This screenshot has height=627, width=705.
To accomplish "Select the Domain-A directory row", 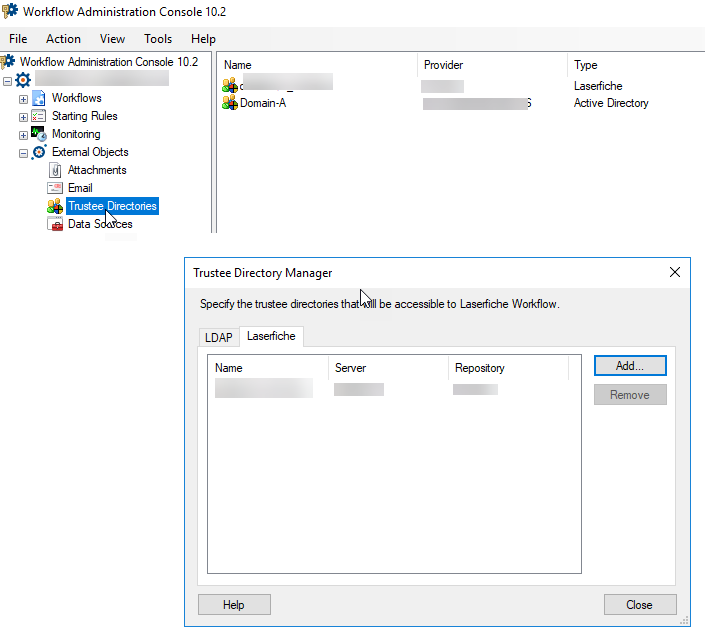I will 263,103.
